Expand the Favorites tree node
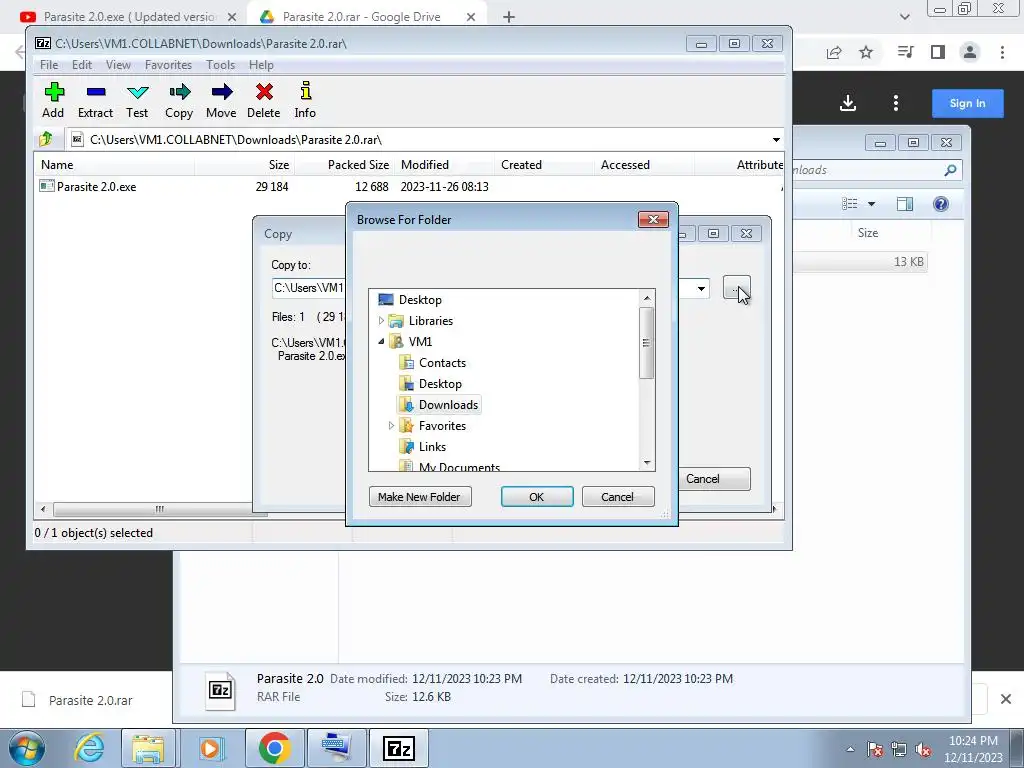This screenshot has height=768, width=1024. (x=392, y=426)
